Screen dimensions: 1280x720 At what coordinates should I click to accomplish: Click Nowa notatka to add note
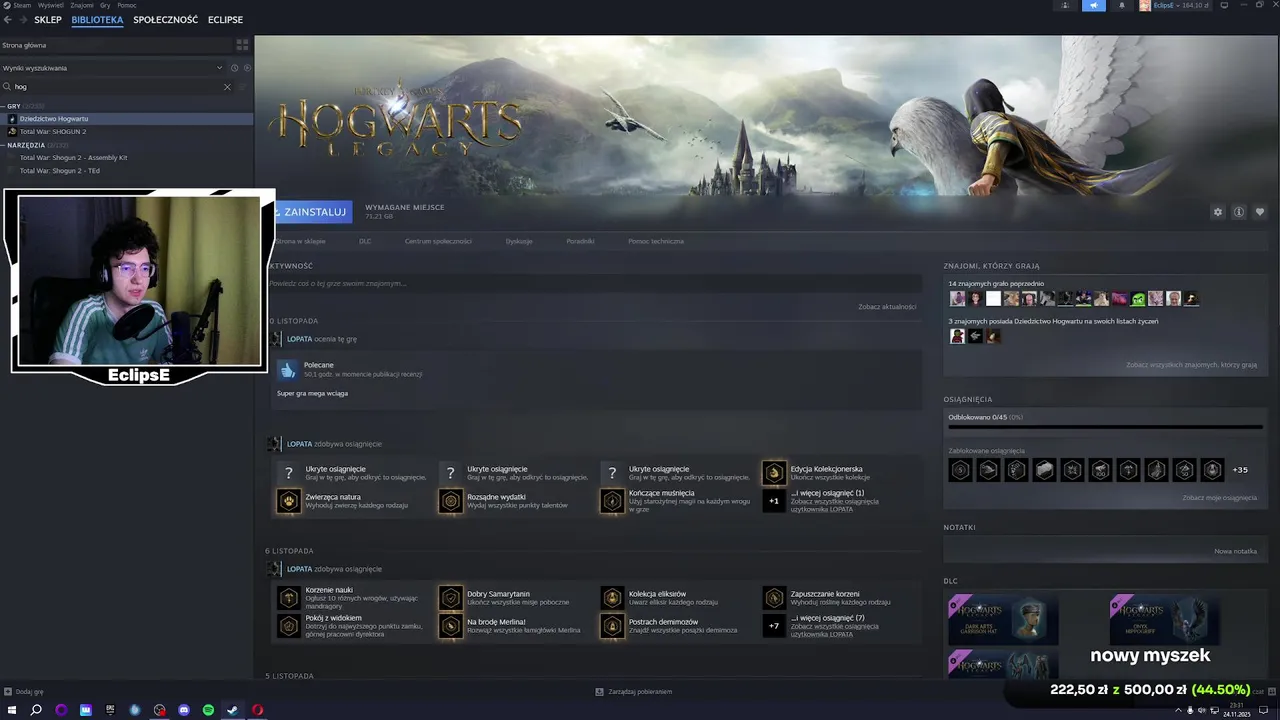pos(1235,551)
